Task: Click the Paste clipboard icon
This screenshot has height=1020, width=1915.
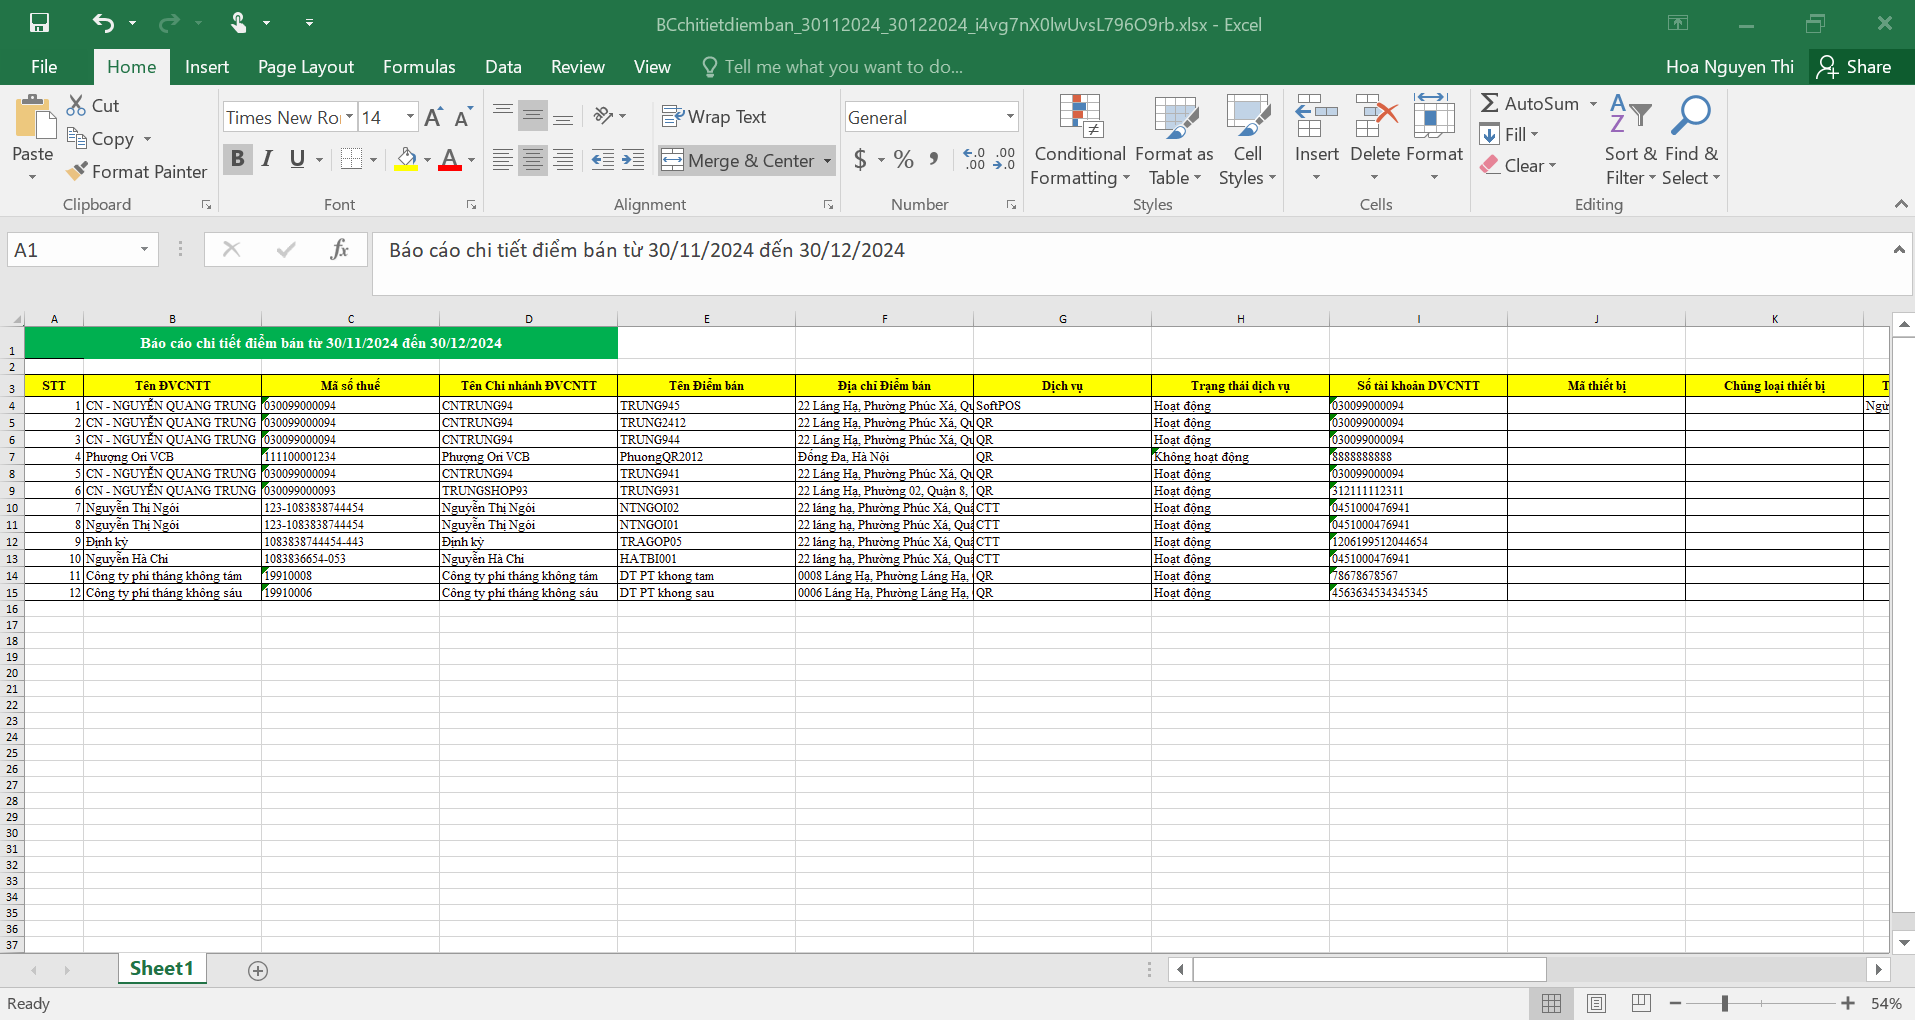Action: click(34, 118)
